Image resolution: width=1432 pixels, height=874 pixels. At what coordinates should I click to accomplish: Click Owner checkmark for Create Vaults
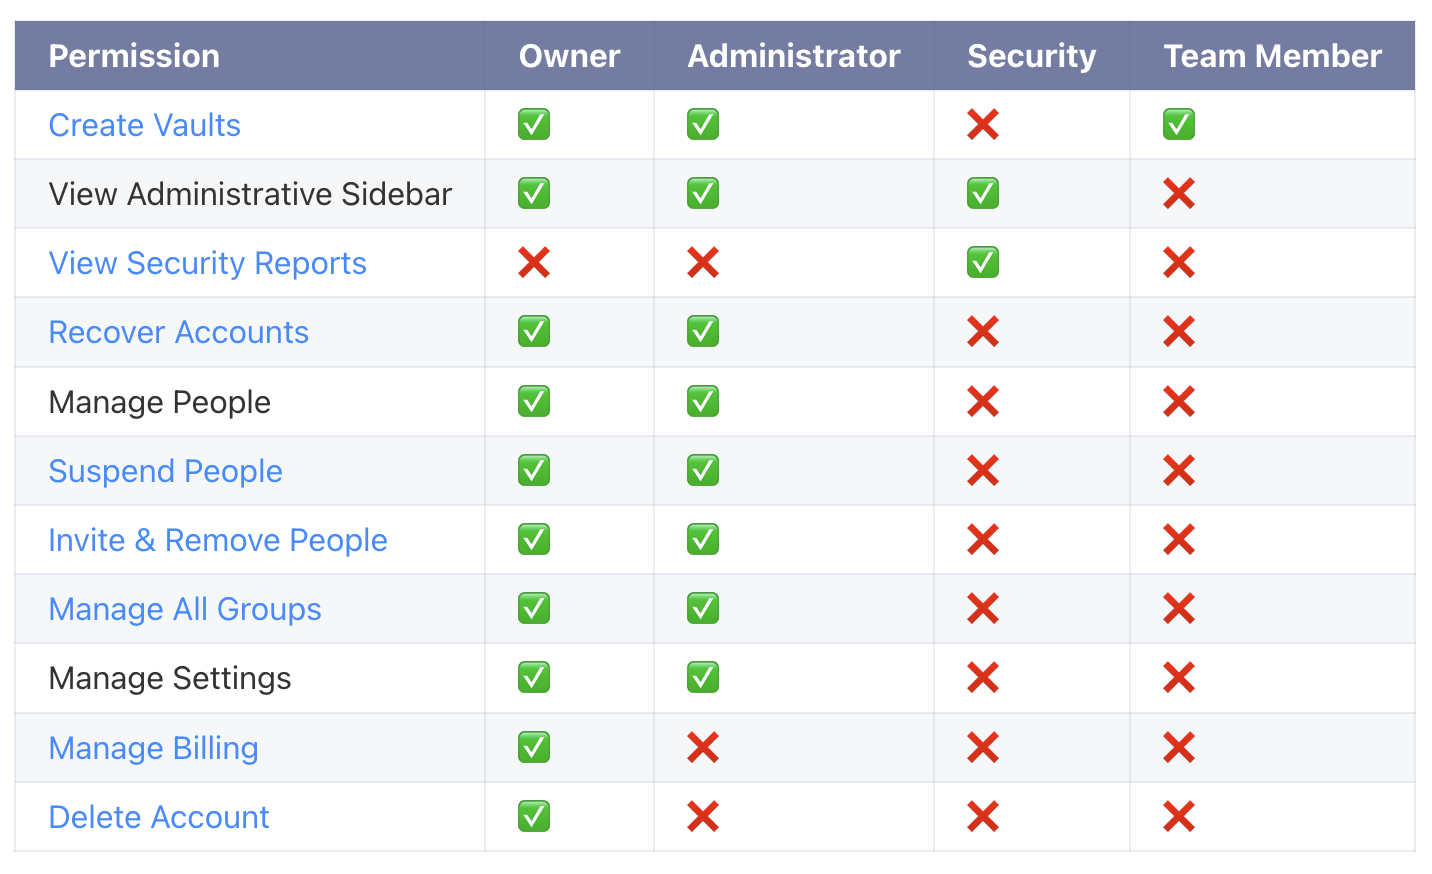(x=534, y=125)
